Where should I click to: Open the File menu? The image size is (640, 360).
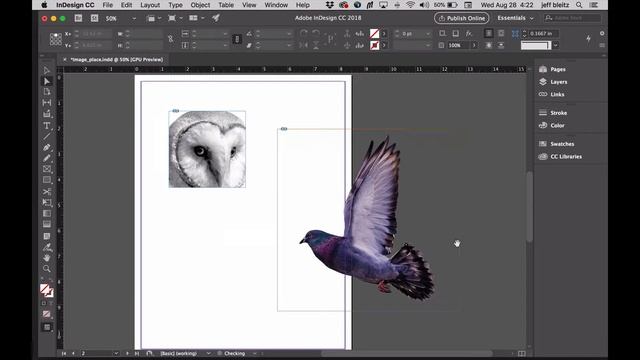(x=108, y=5)
